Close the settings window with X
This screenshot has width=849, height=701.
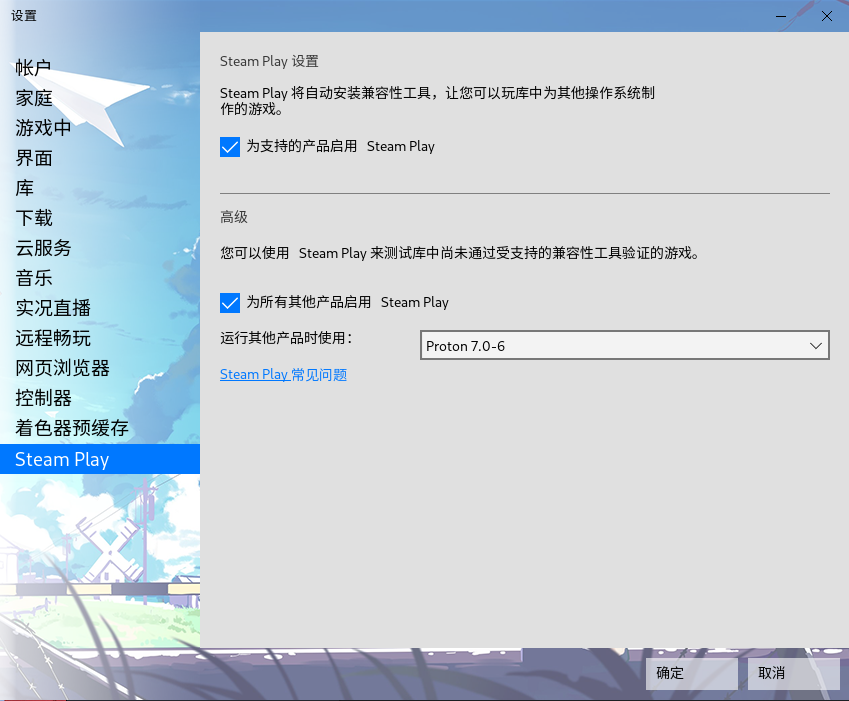pos(827,16)
